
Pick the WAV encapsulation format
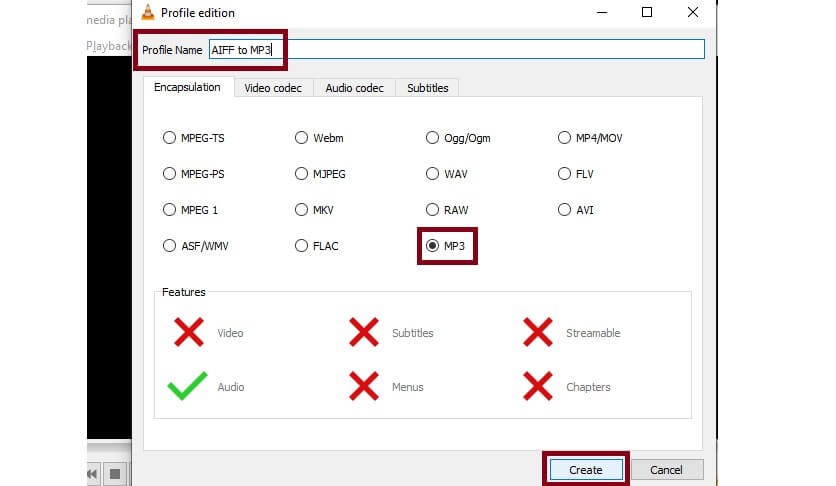click(433, 174)
